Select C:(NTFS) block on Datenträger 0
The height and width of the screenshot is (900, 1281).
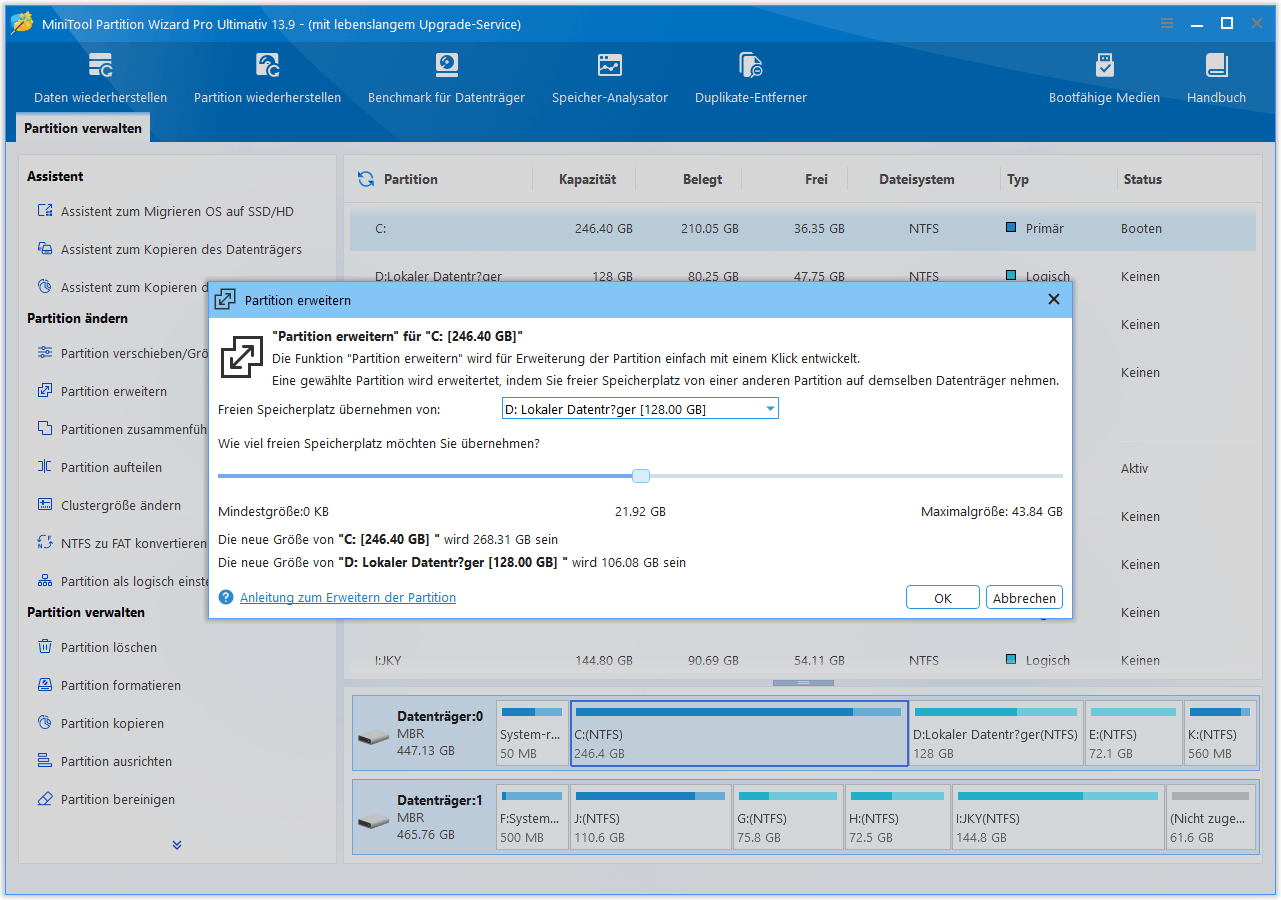point(739,733)
